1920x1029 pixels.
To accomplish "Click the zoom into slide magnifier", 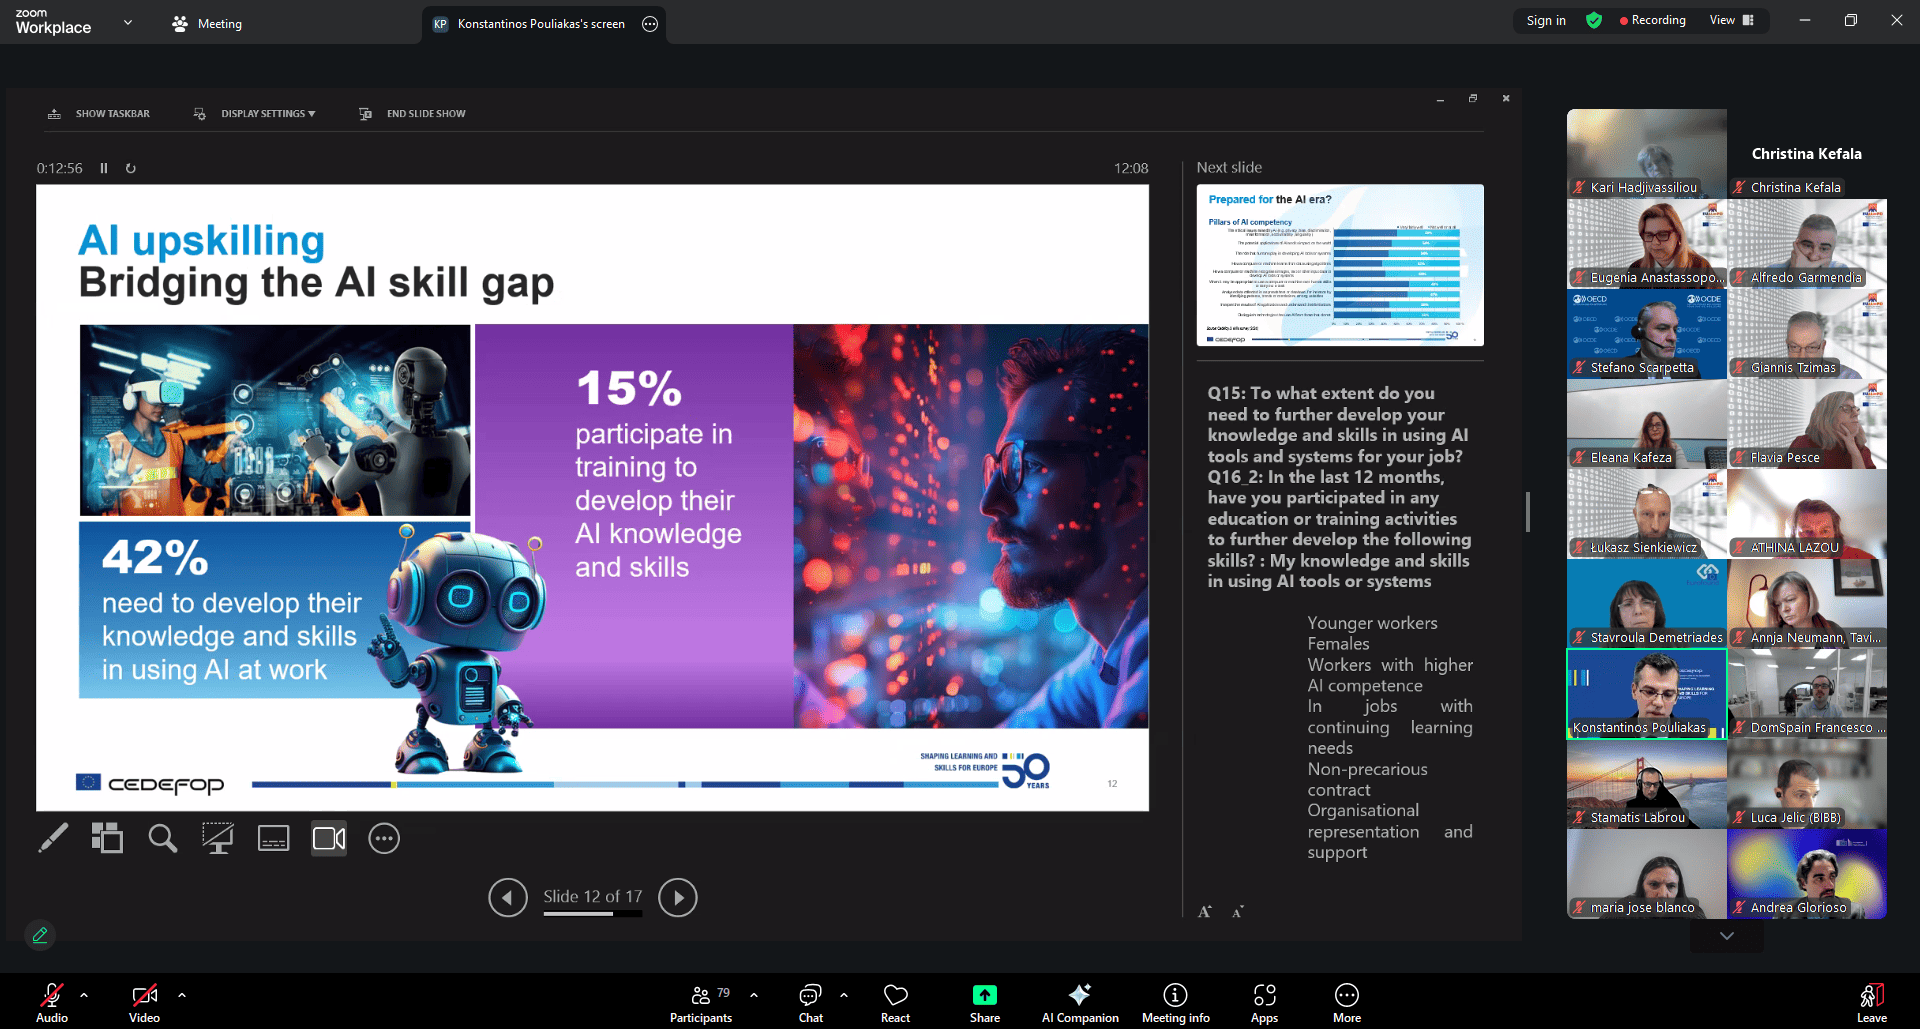I will (x=162, y=838).
